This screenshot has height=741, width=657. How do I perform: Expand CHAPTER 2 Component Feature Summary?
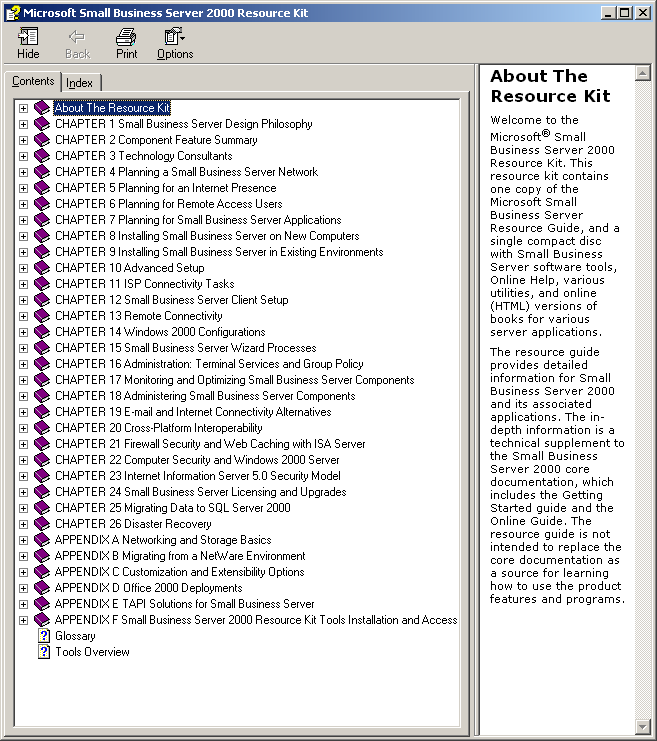pyautogui.click(x=23, y=140)
